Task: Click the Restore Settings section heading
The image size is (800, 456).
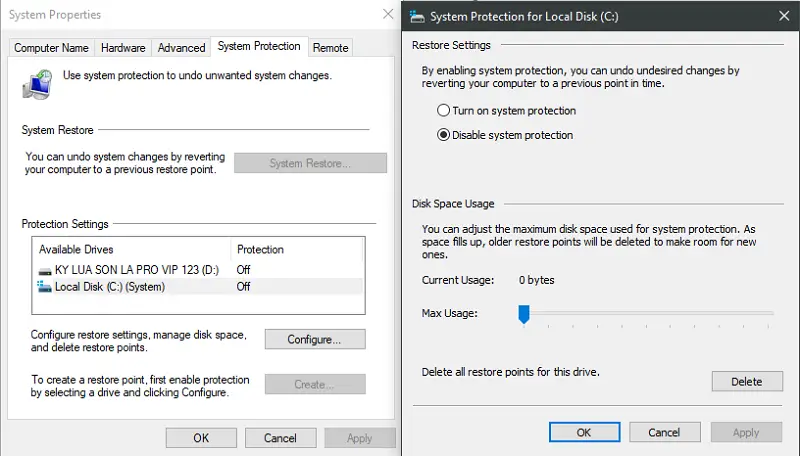Action: tap(451, 45)
